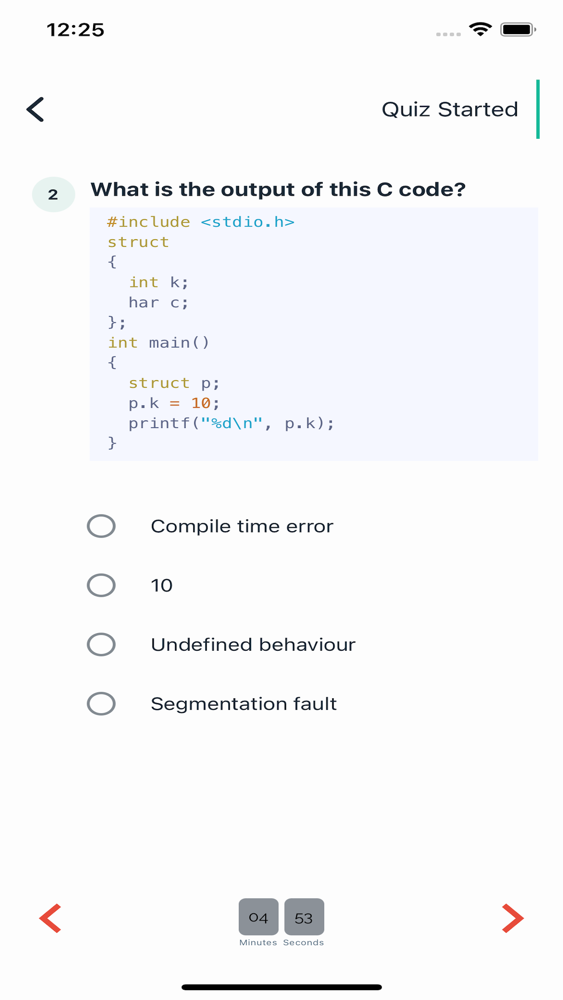Viewport: 563px width, 1000px height.
Task: Select the Undefined behaviour radio option
Action: coord(101,644)
